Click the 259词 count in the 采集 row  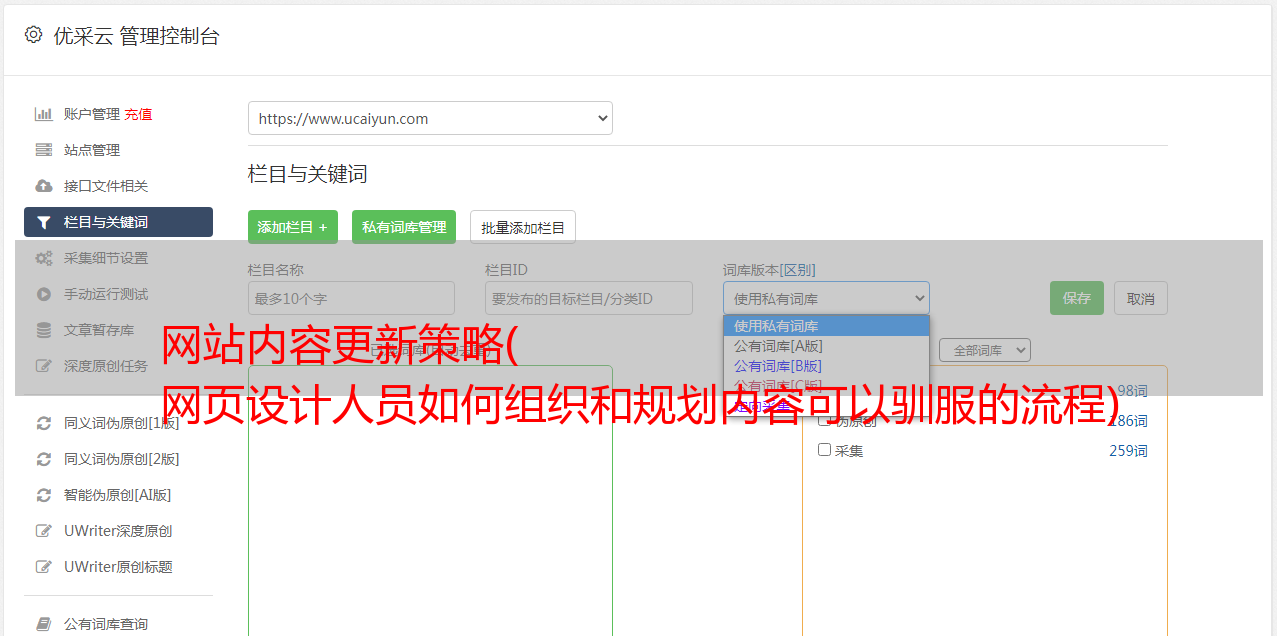(x=1128, y=451)
